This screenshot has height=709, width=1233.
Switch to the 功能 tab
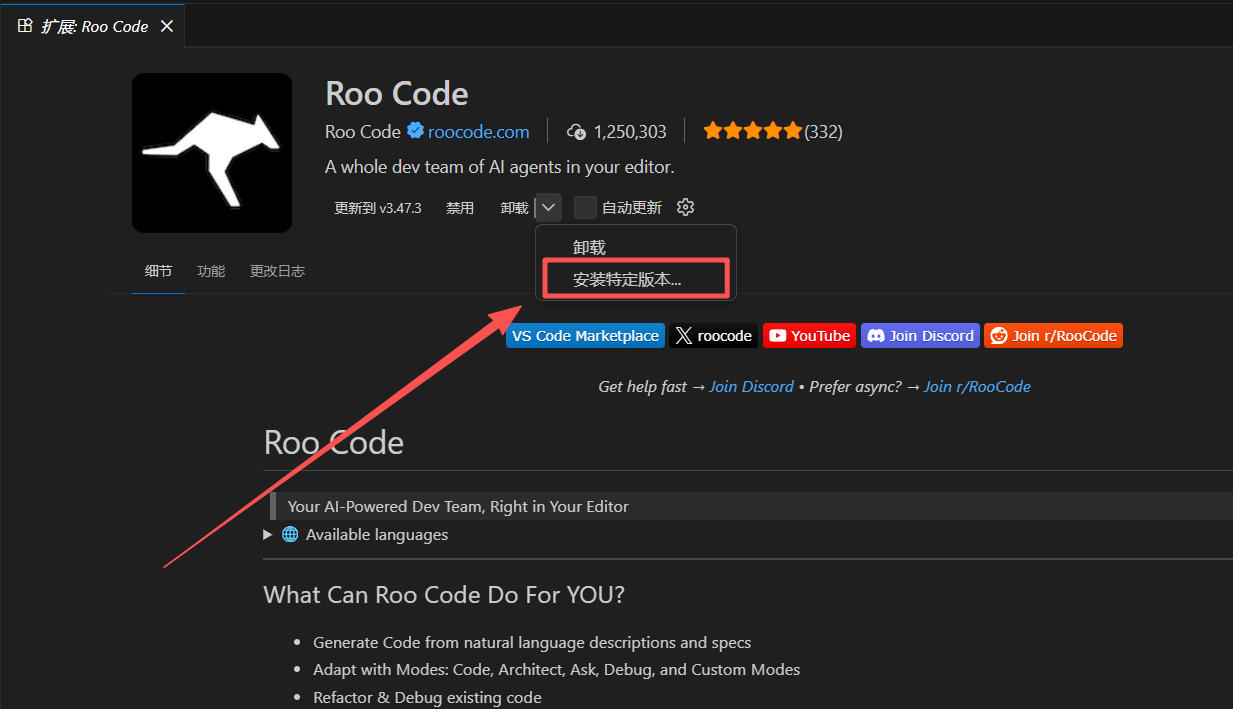(211, 271)
